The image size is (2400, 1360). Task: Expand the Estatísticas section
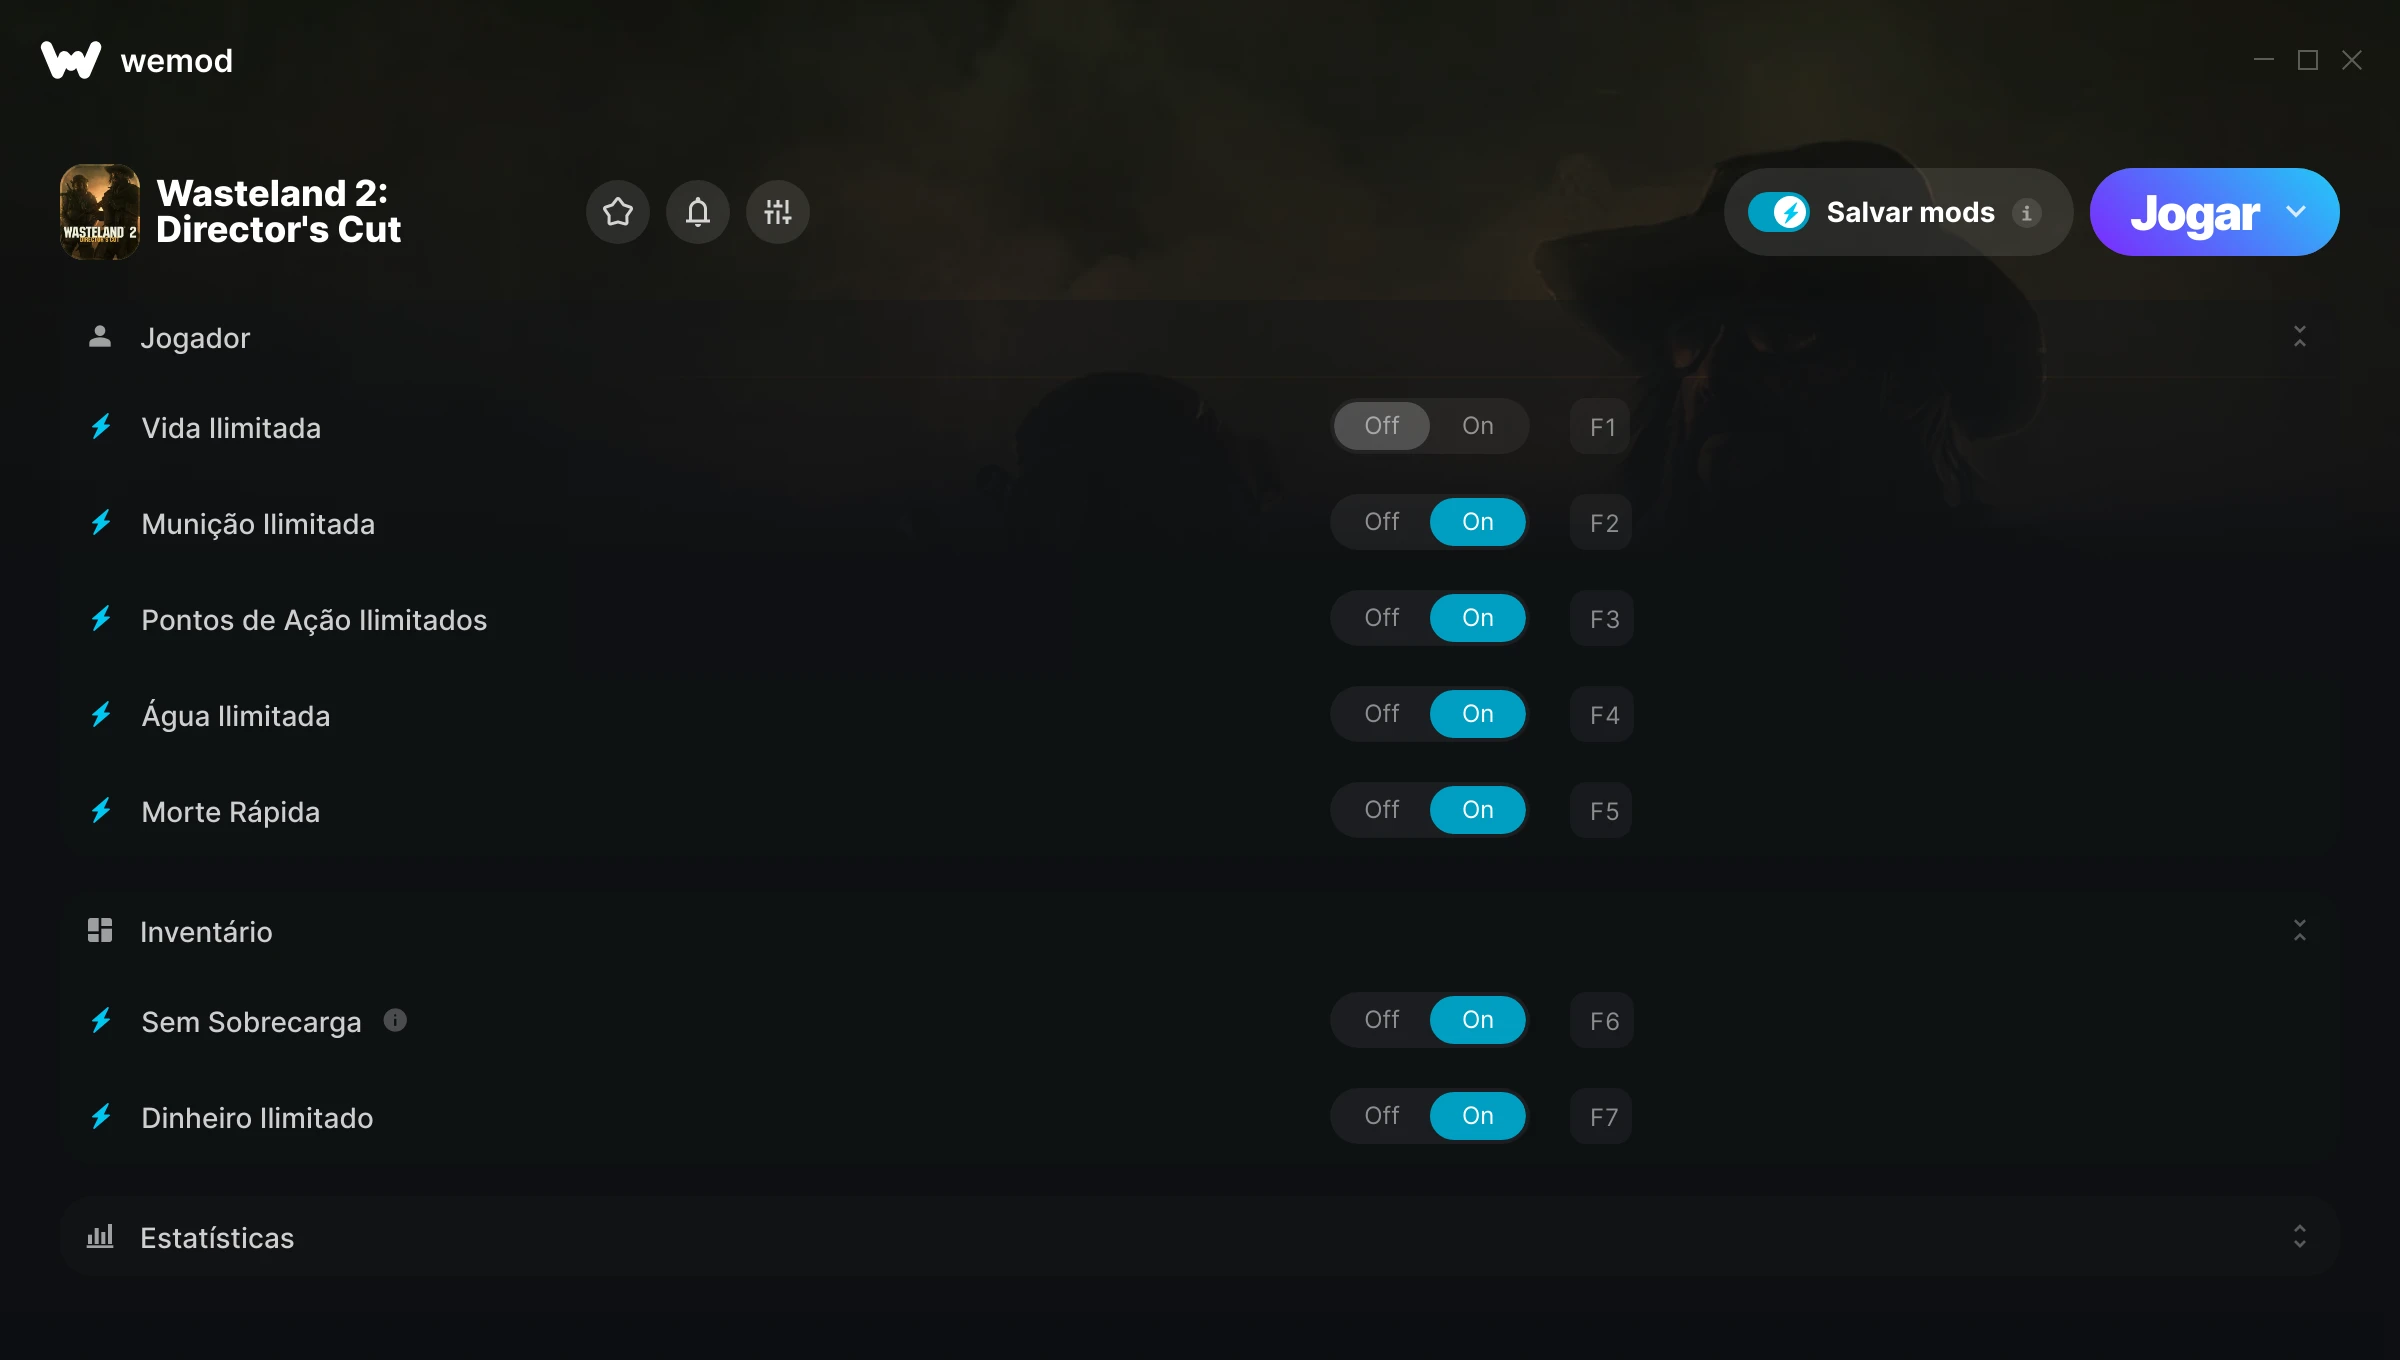(x=2300, y=1237)
